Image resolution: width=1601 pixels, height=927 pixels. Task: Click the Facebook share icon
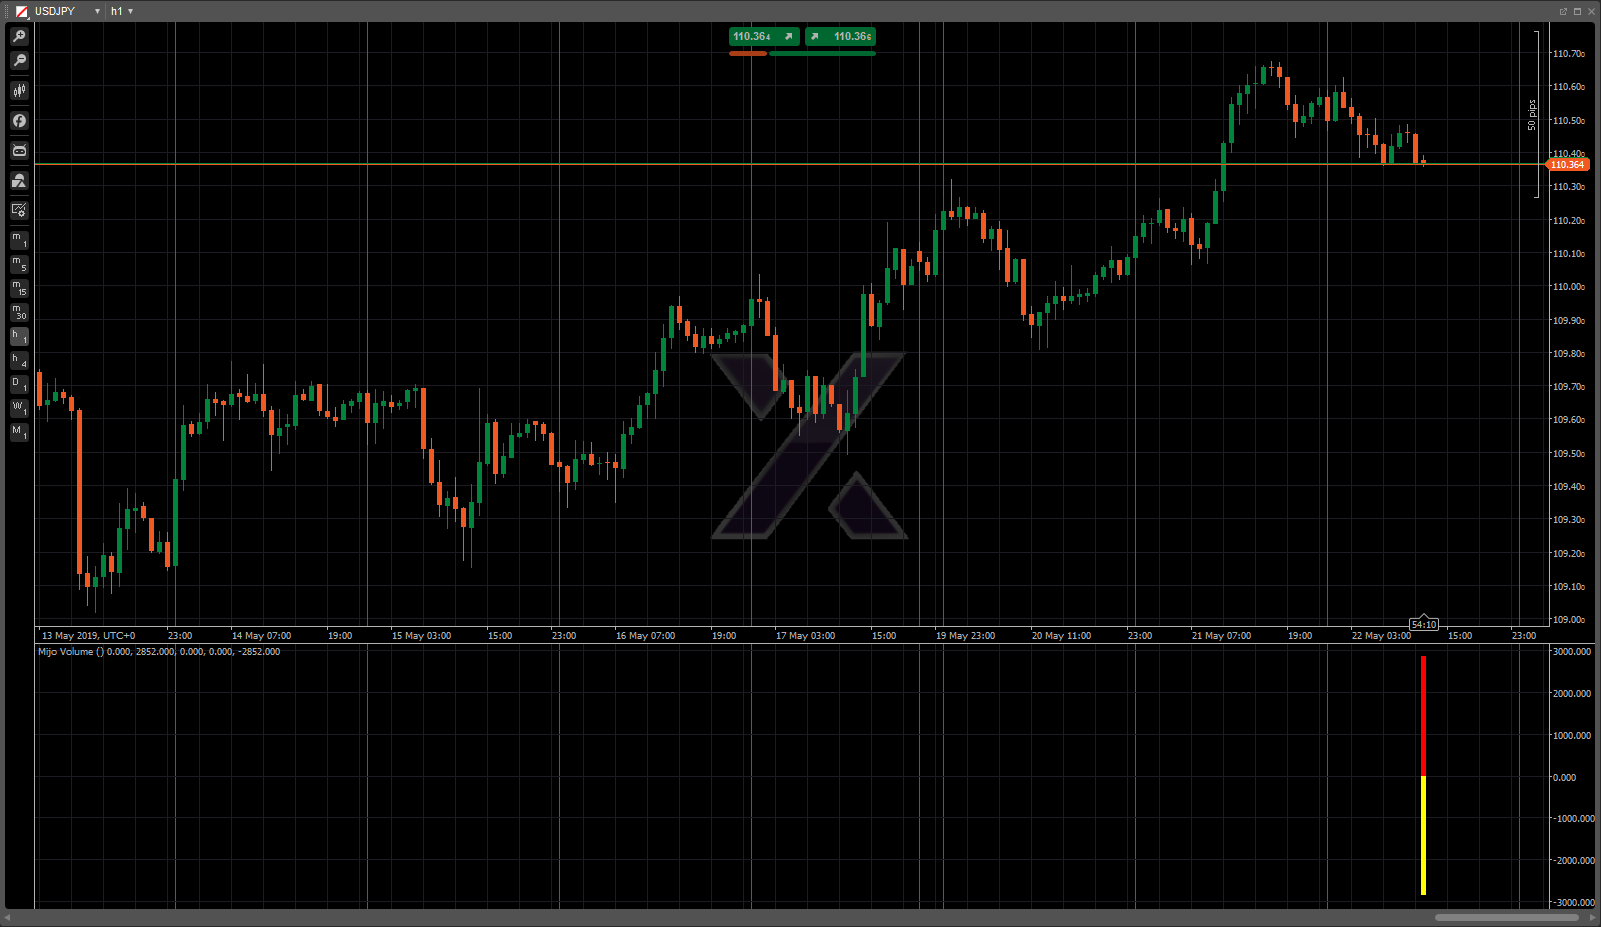19,120
